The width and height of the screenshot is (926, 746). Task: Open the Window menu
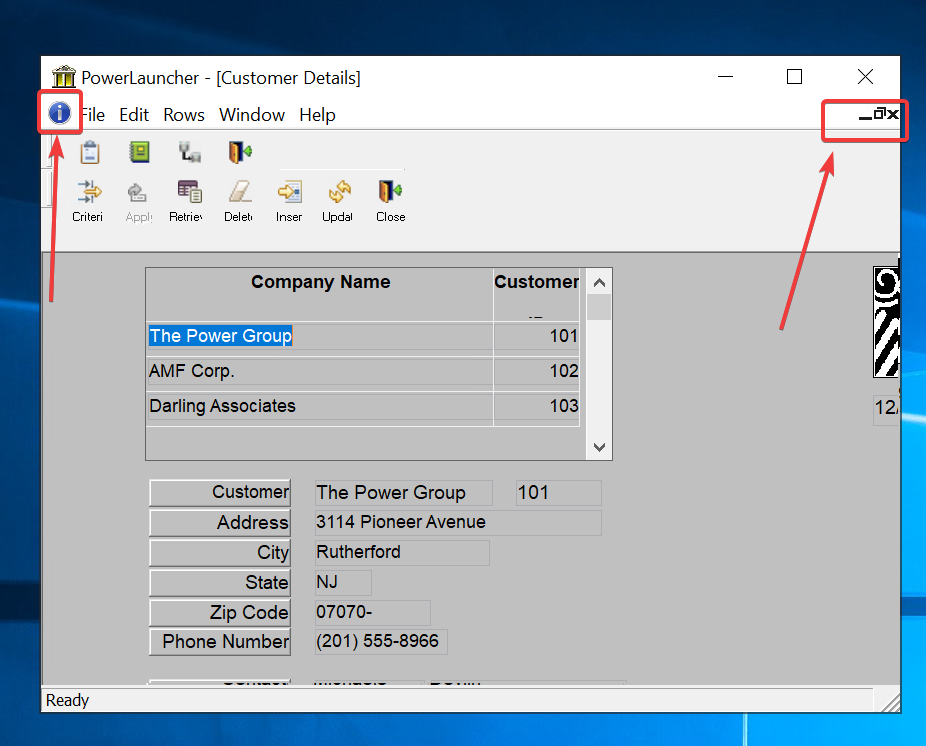[252, 115]
